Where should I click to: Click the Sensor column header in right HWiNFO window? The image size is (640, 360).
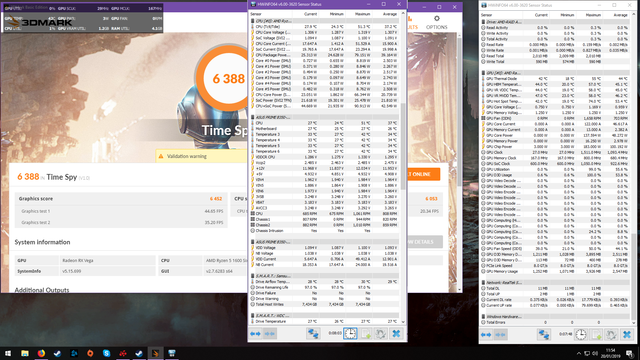[501, 15]
